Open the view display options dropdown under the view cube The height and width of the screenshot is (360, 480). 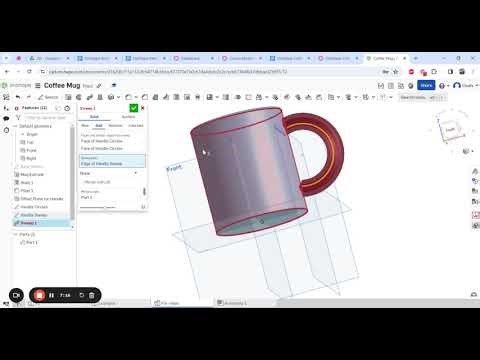click(x=468, y=151)
